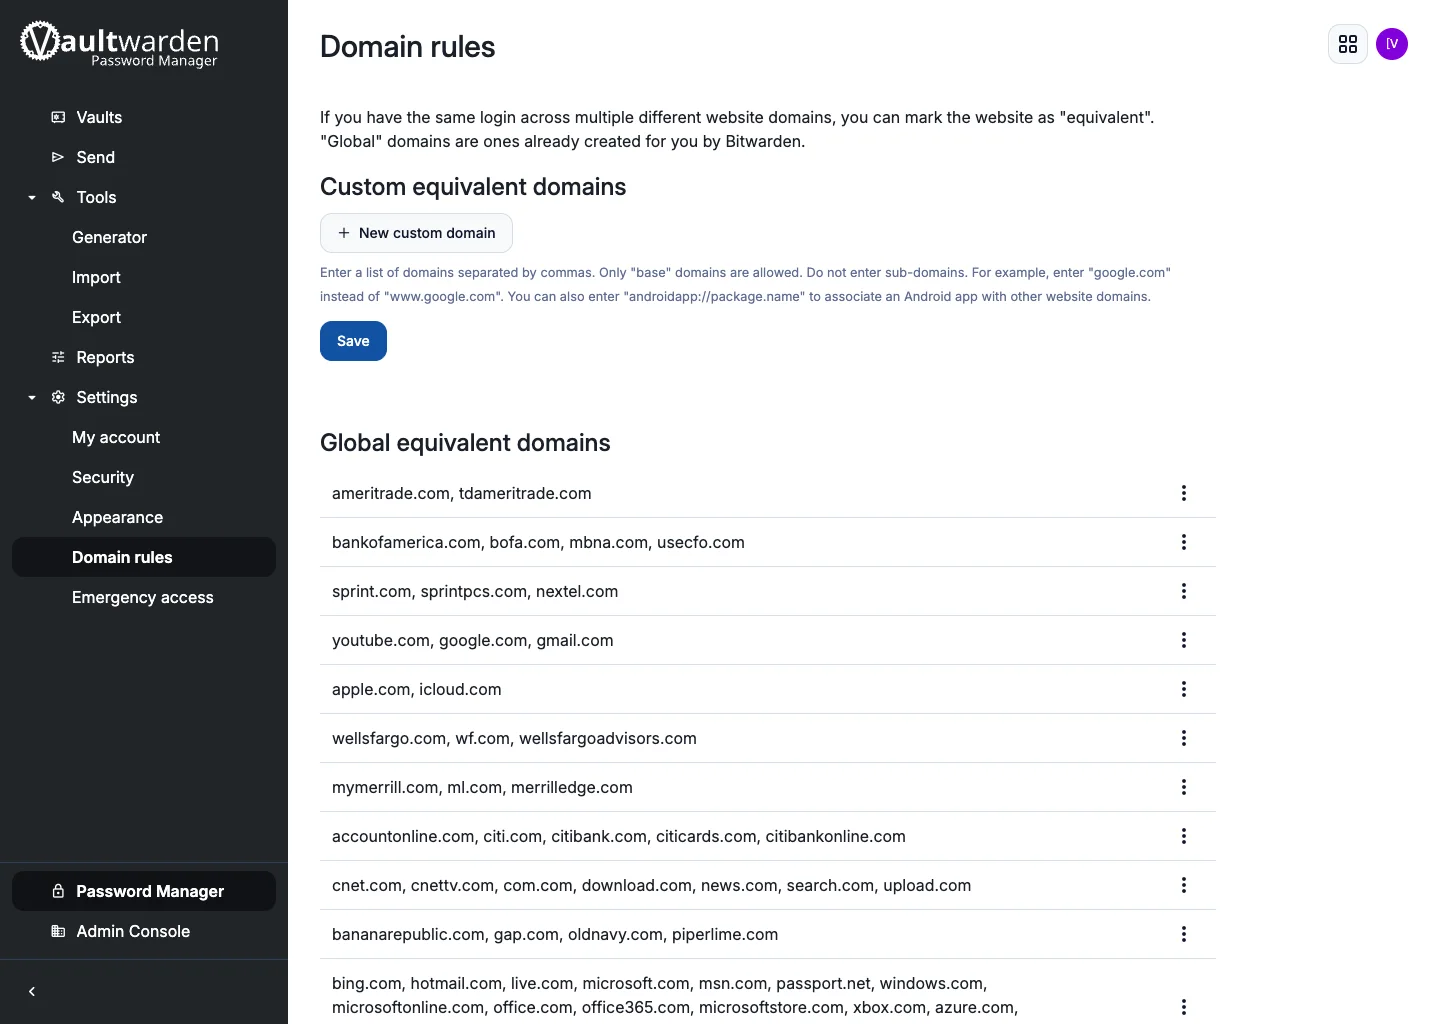Click the sprint.com, sprintpcs.com, nextel.com text
The height and width of the screenshot is (1024, 1440).
(x=475, y=591)
